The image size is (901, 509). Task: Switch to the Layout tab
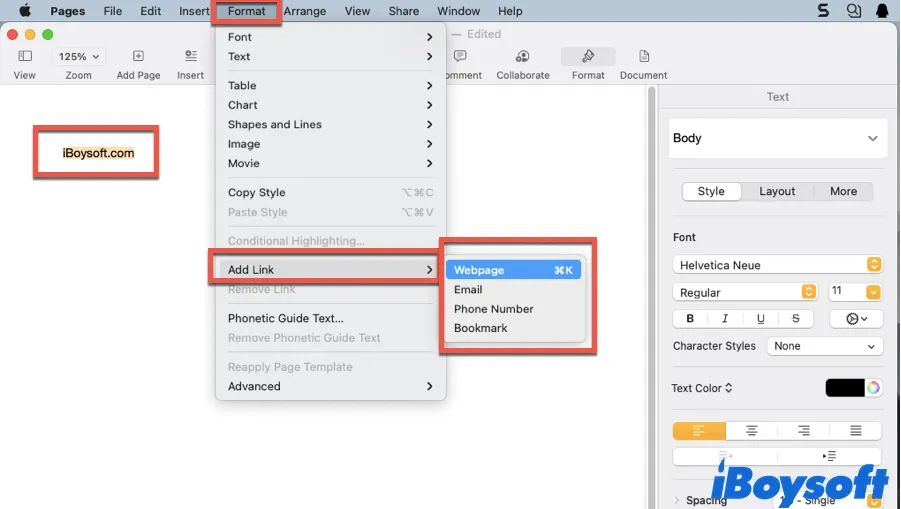coord(777,191)
